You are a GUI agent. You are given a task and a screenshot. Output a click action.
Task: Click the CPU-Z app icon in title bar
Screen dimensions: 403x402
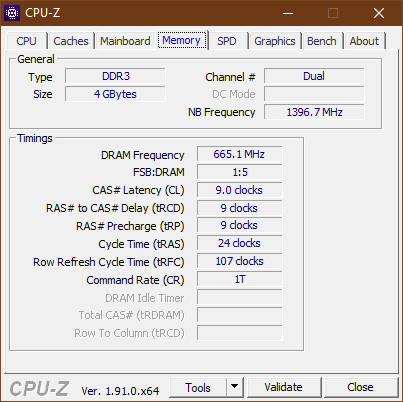12,13
